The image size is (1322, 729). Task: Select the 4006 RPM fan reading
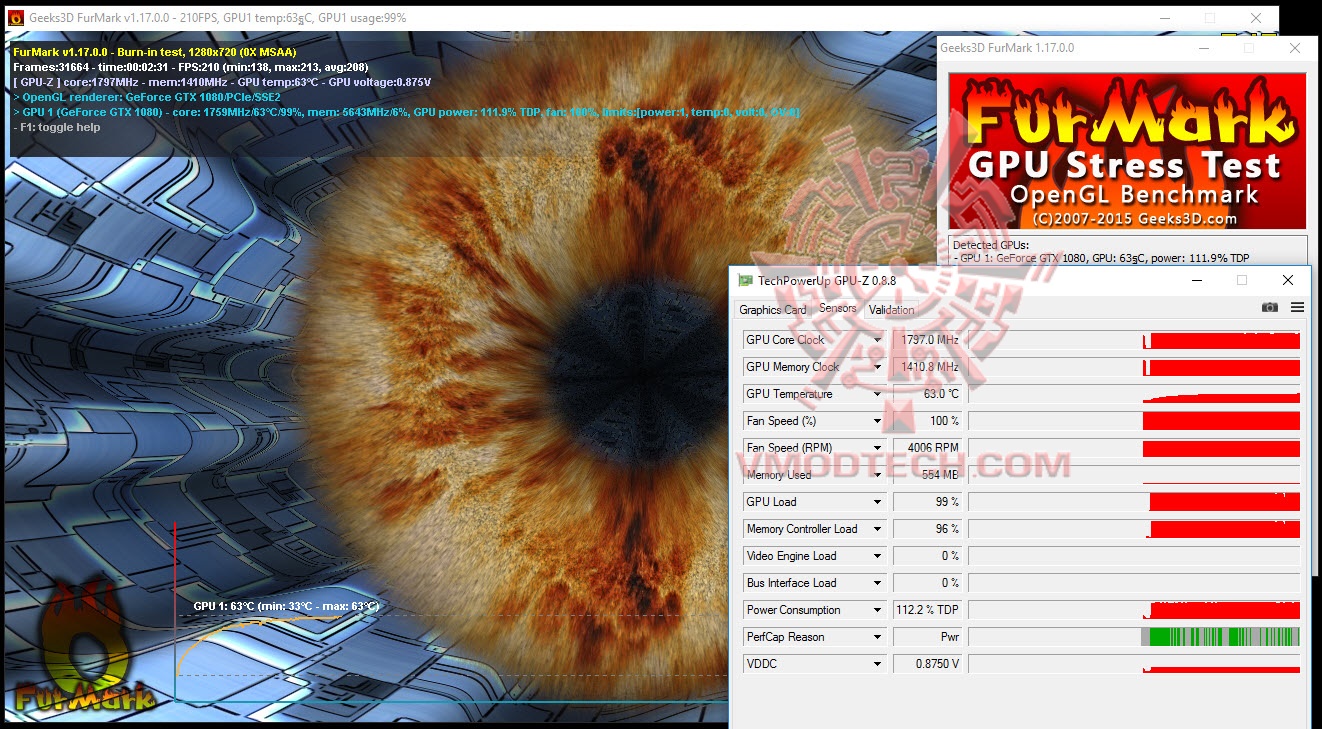coord(928,448)
